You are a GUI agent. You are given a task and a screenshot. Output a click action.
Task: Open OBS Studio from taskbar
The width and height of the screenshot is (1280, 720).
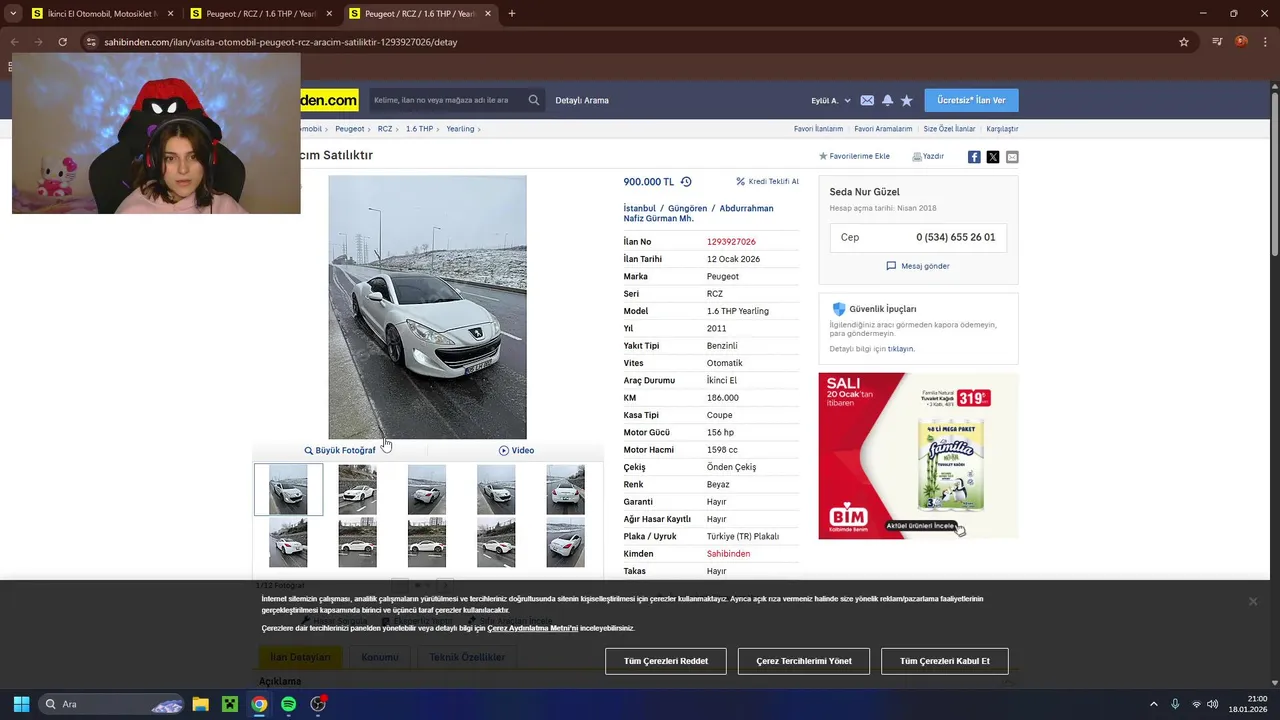point(318,704)
